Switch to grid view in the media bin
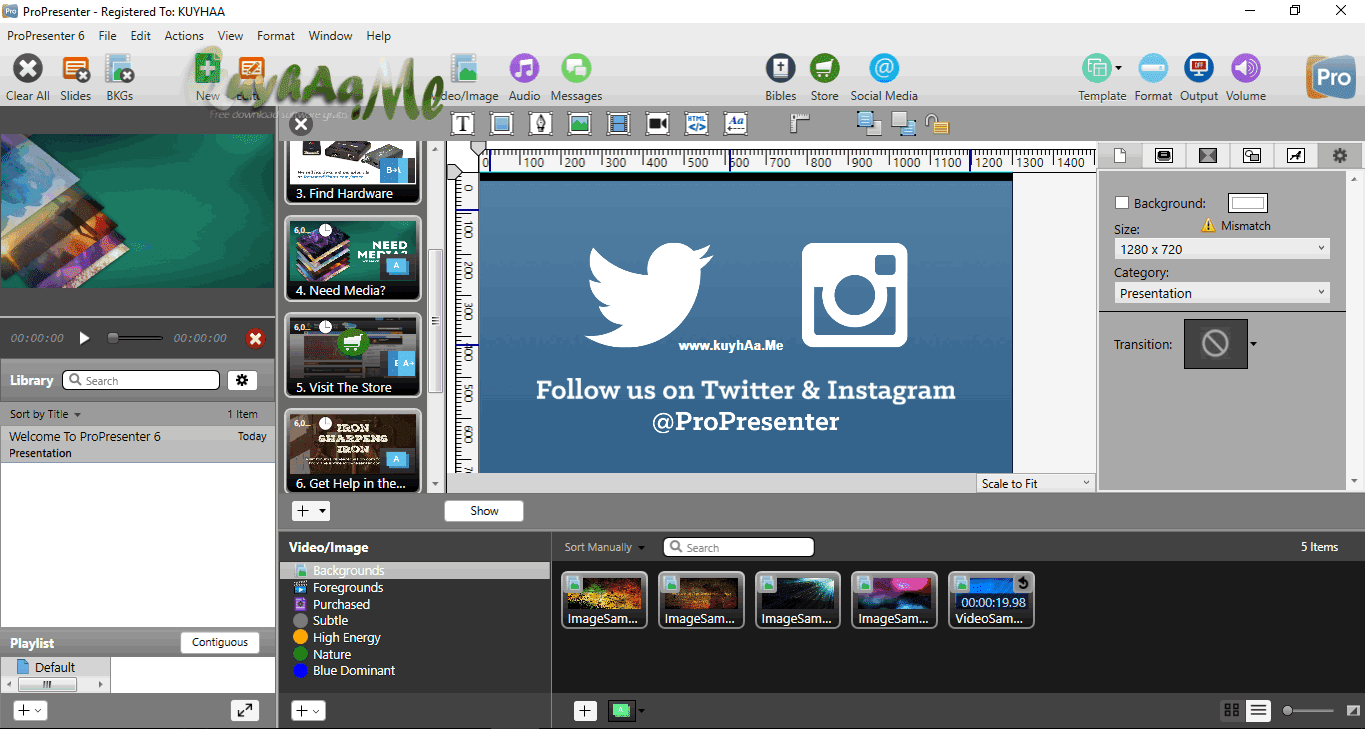1365x729 pixels. click(1233, 710)
